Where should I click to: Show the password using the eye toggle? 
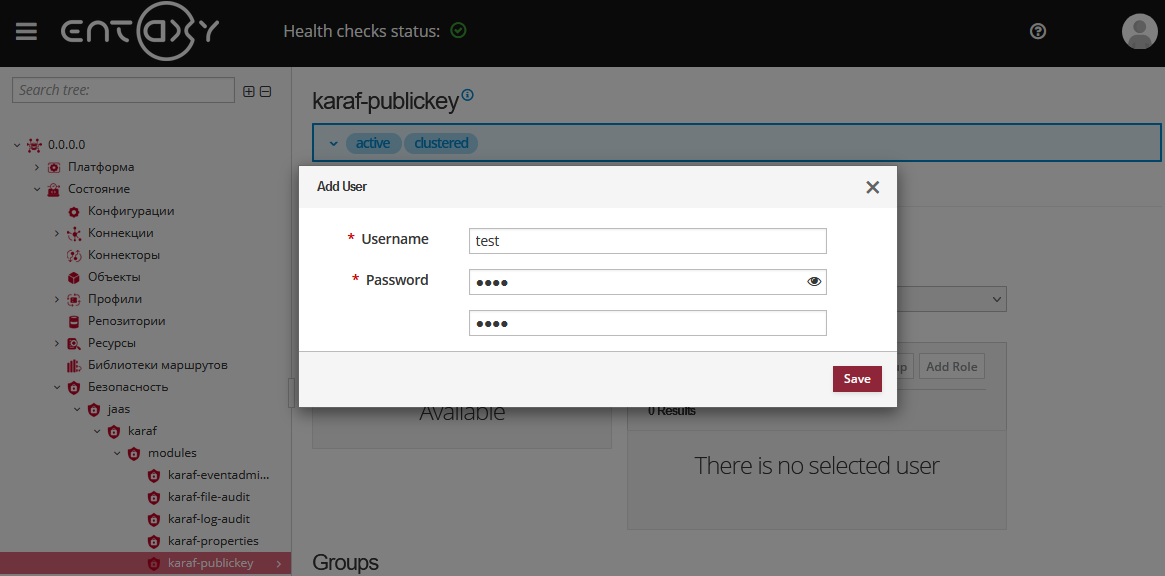[814, 281]
